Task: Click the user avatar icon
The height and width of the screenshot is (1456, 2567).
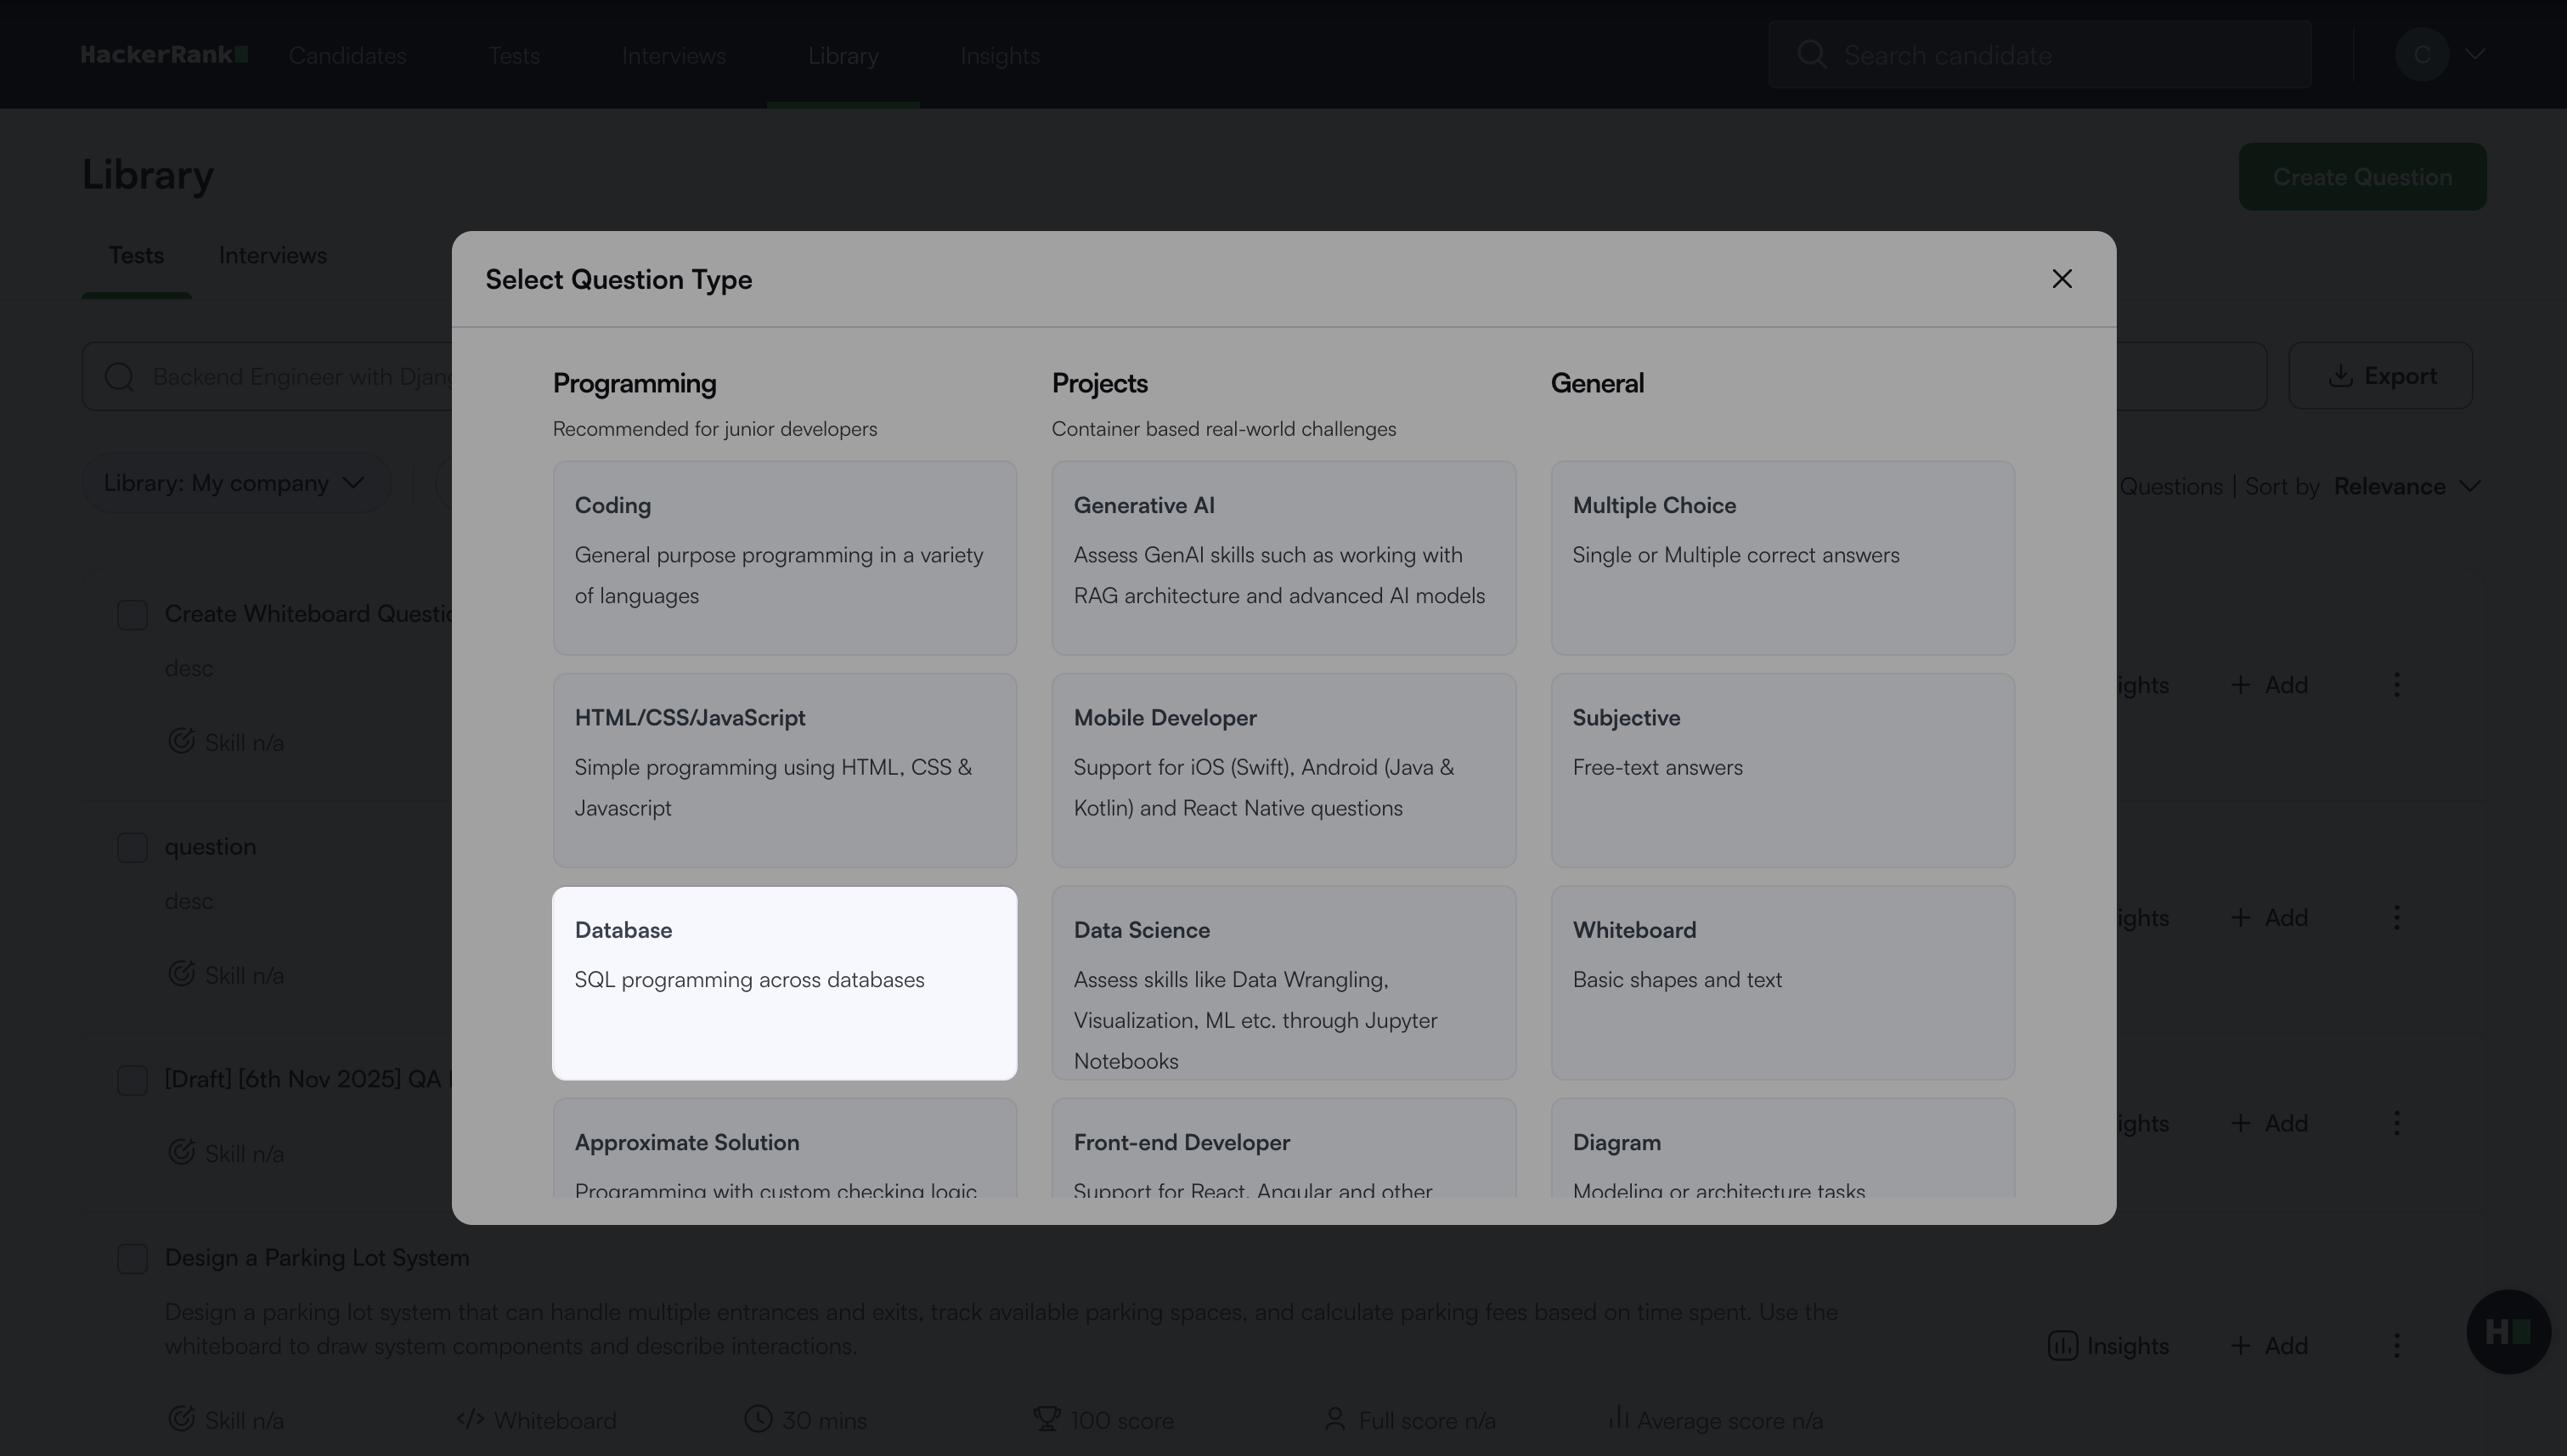Action: pyautogui.click(x=2421, y=54)
